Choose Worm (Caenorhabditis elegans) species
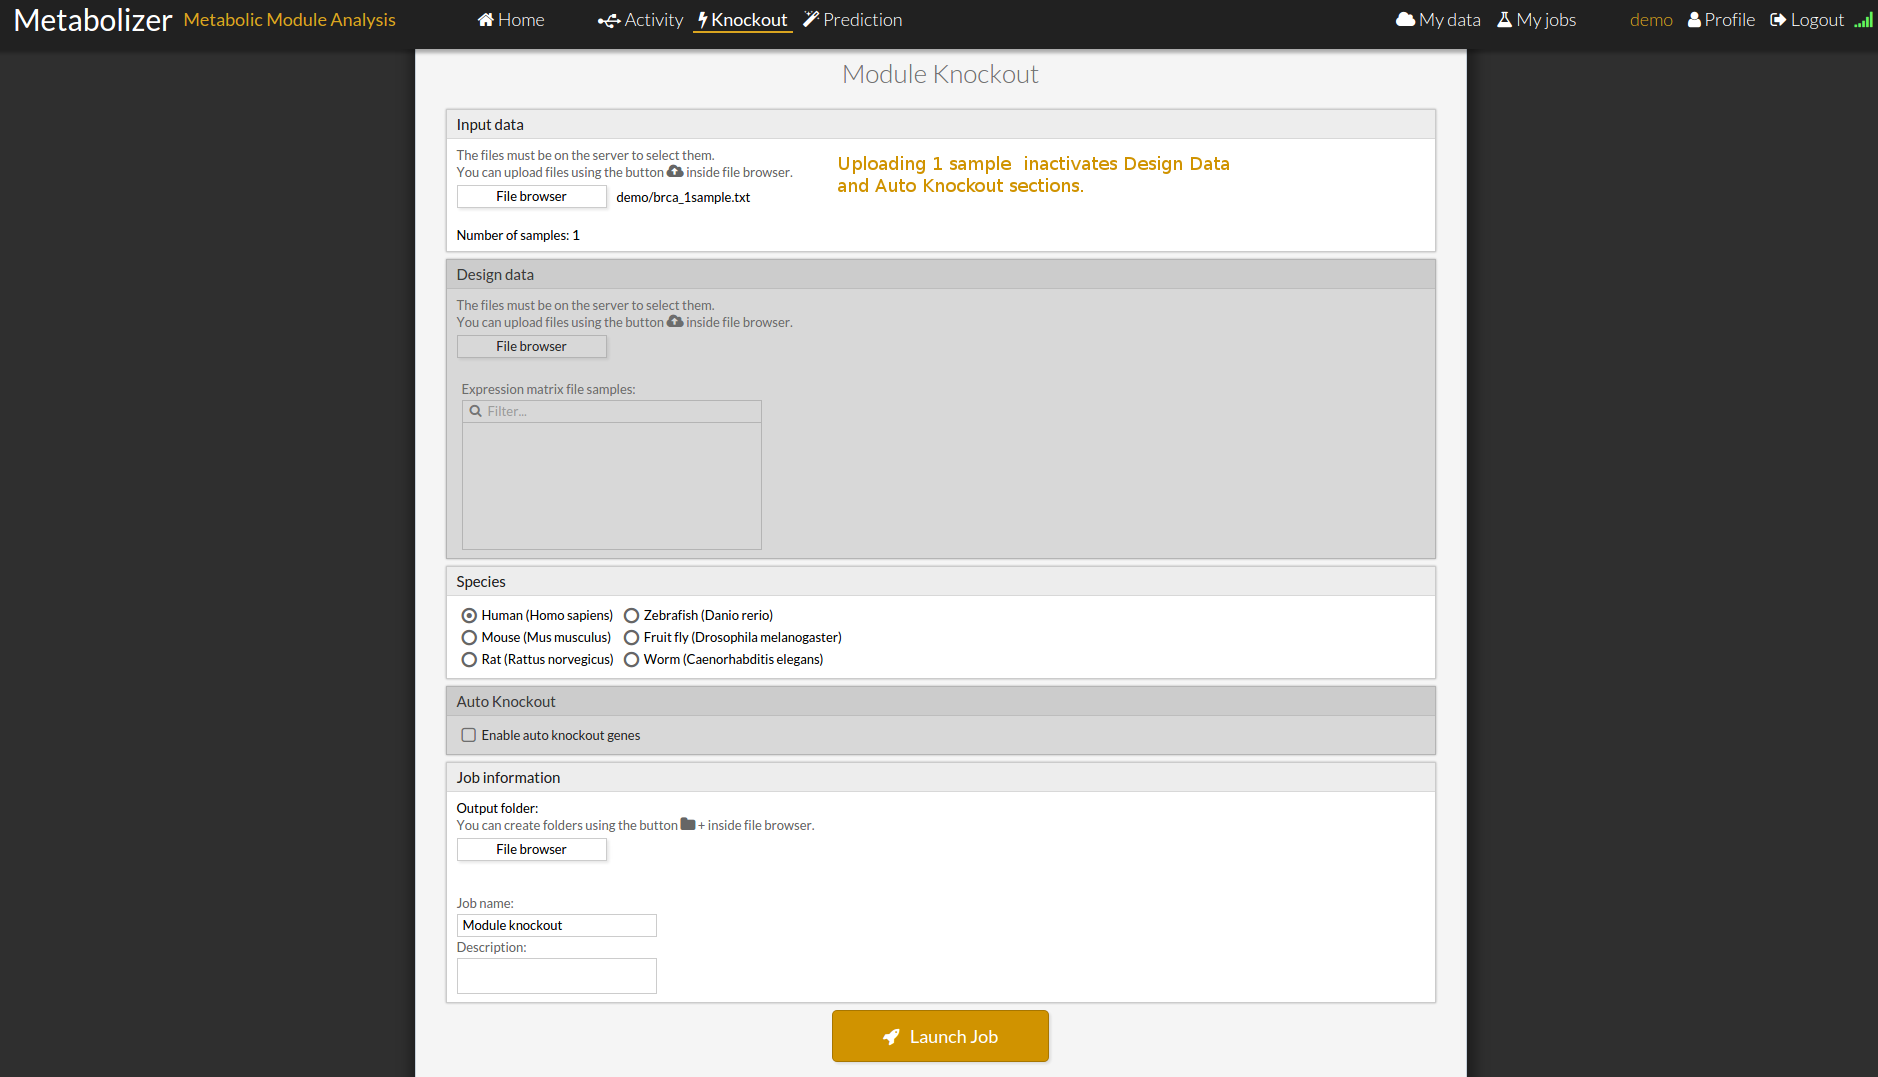This screenshot has height=1077, width=1878. (x=632, y=660)
